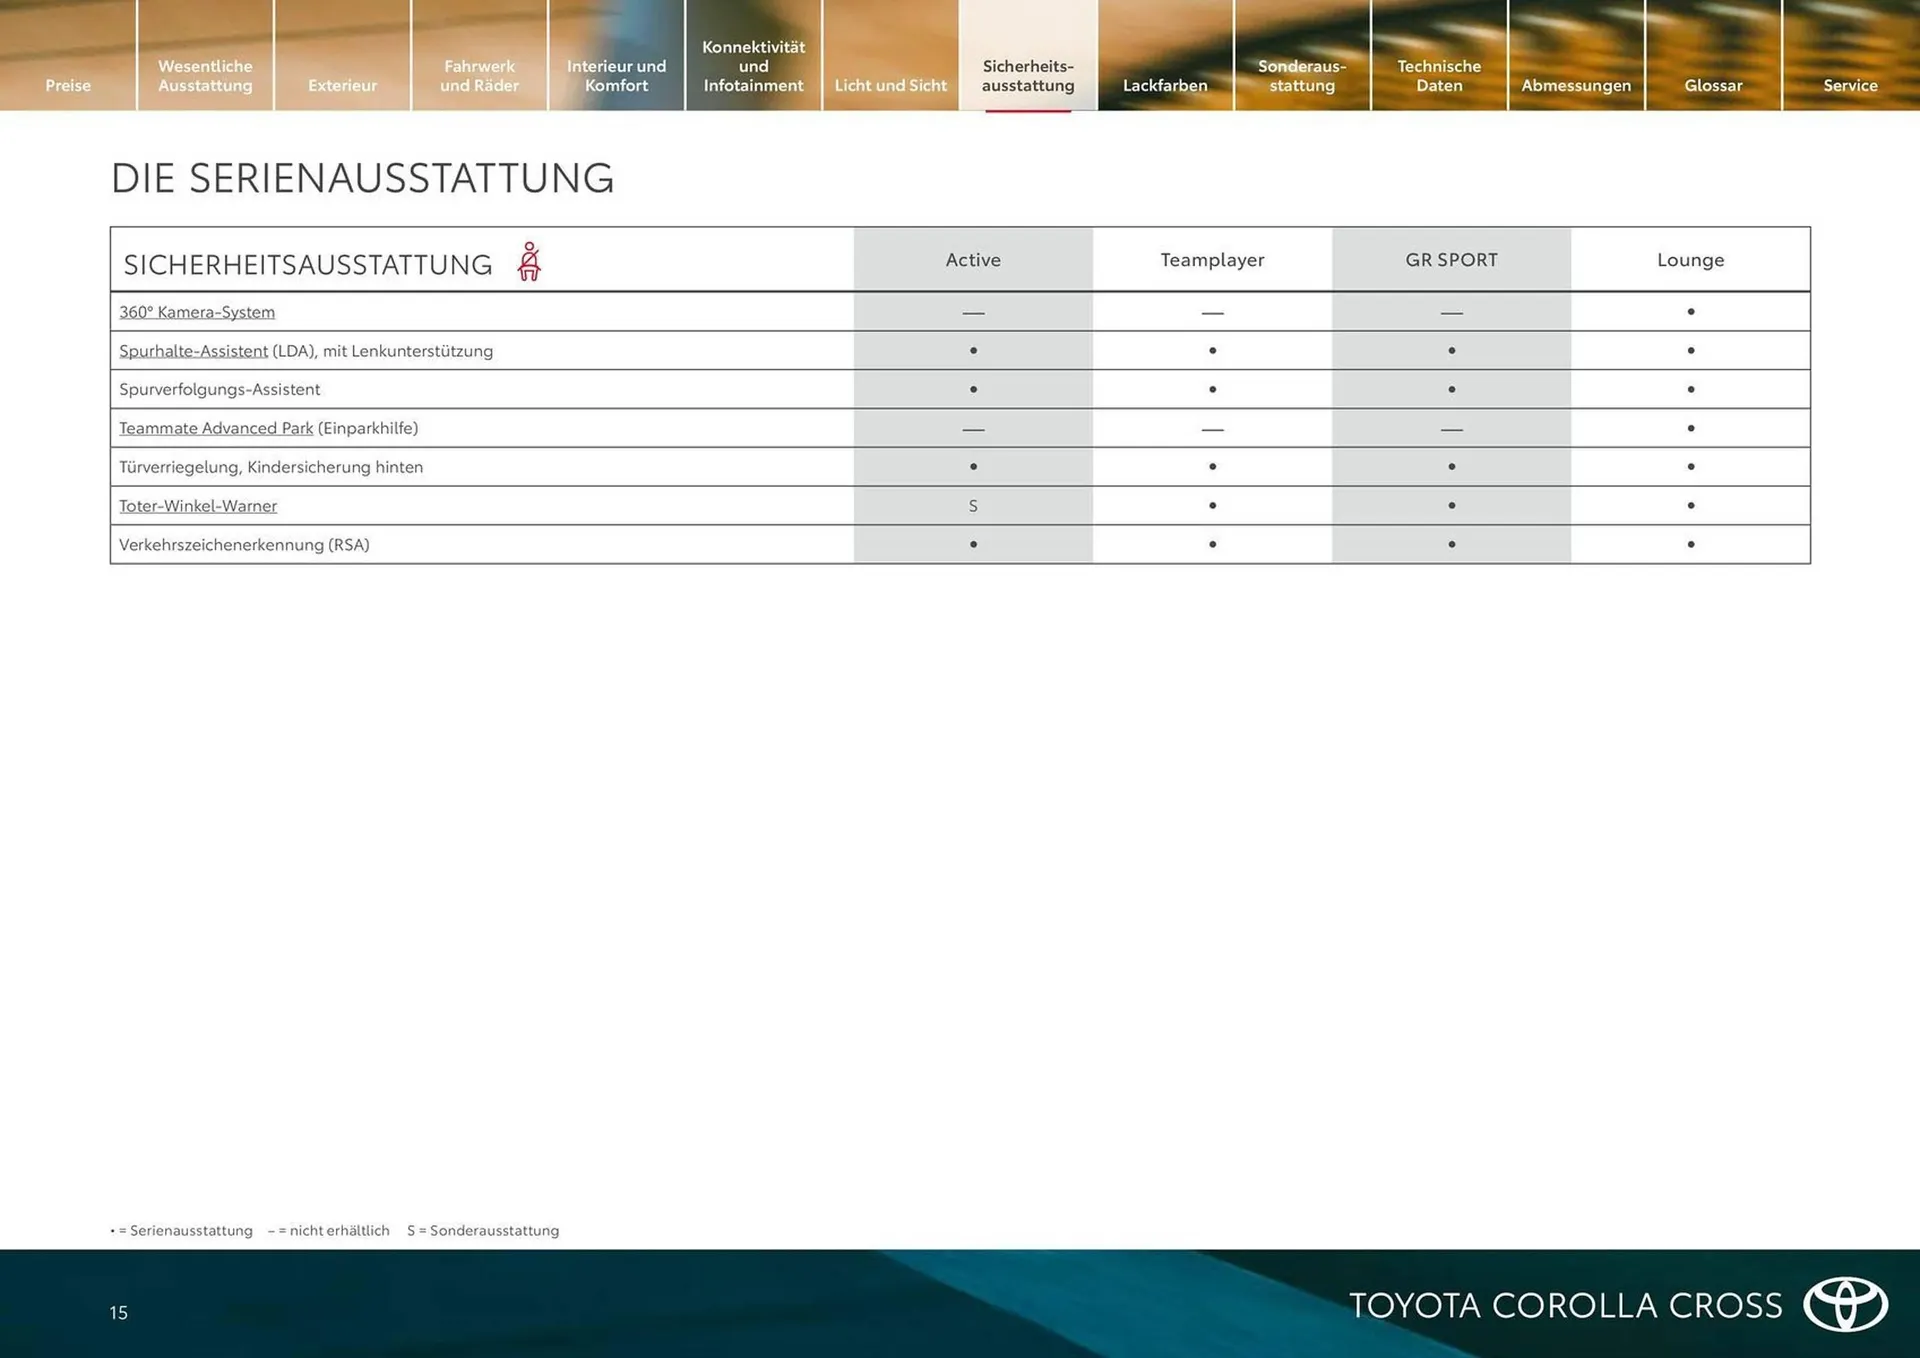
Task: Open the Abmessungen tab
Action: [1576, 85]
